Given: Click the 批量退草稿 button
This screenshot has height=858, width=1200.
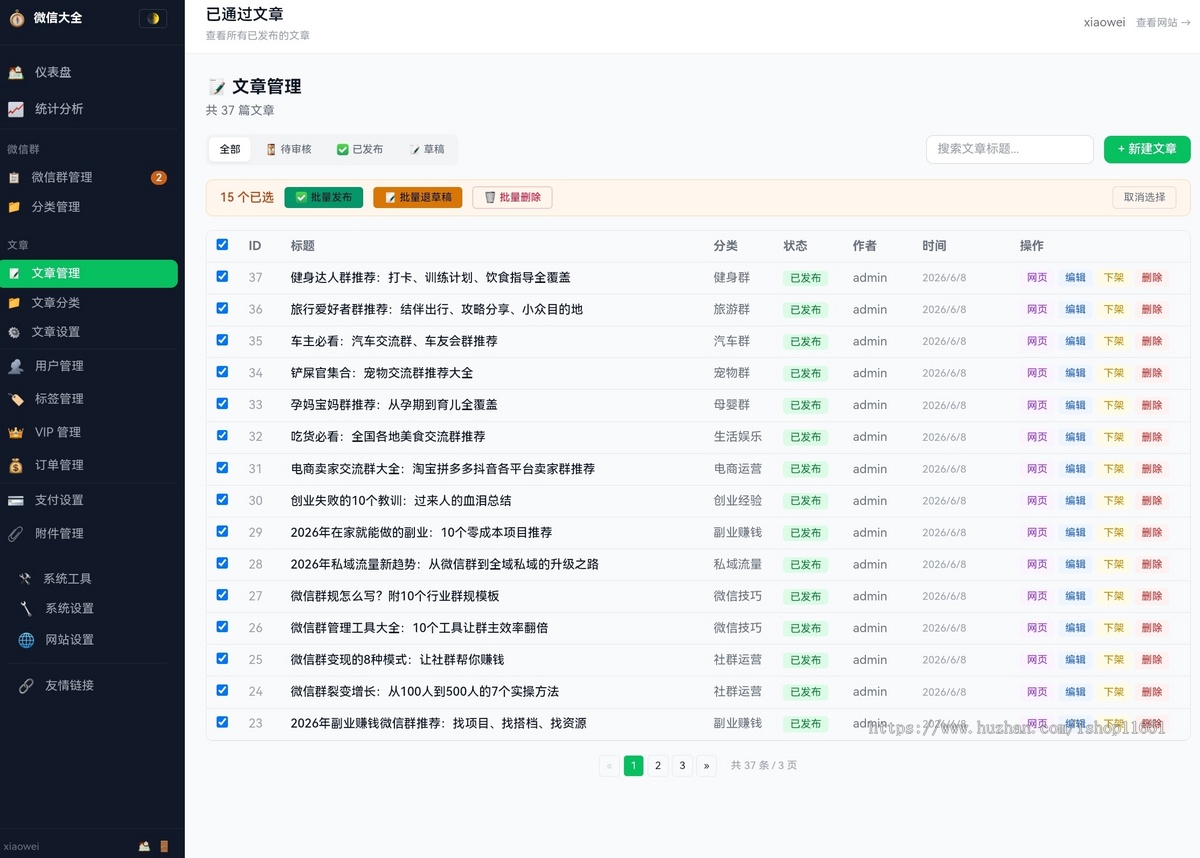Looking at the screenshot, I should pos(418,197).
